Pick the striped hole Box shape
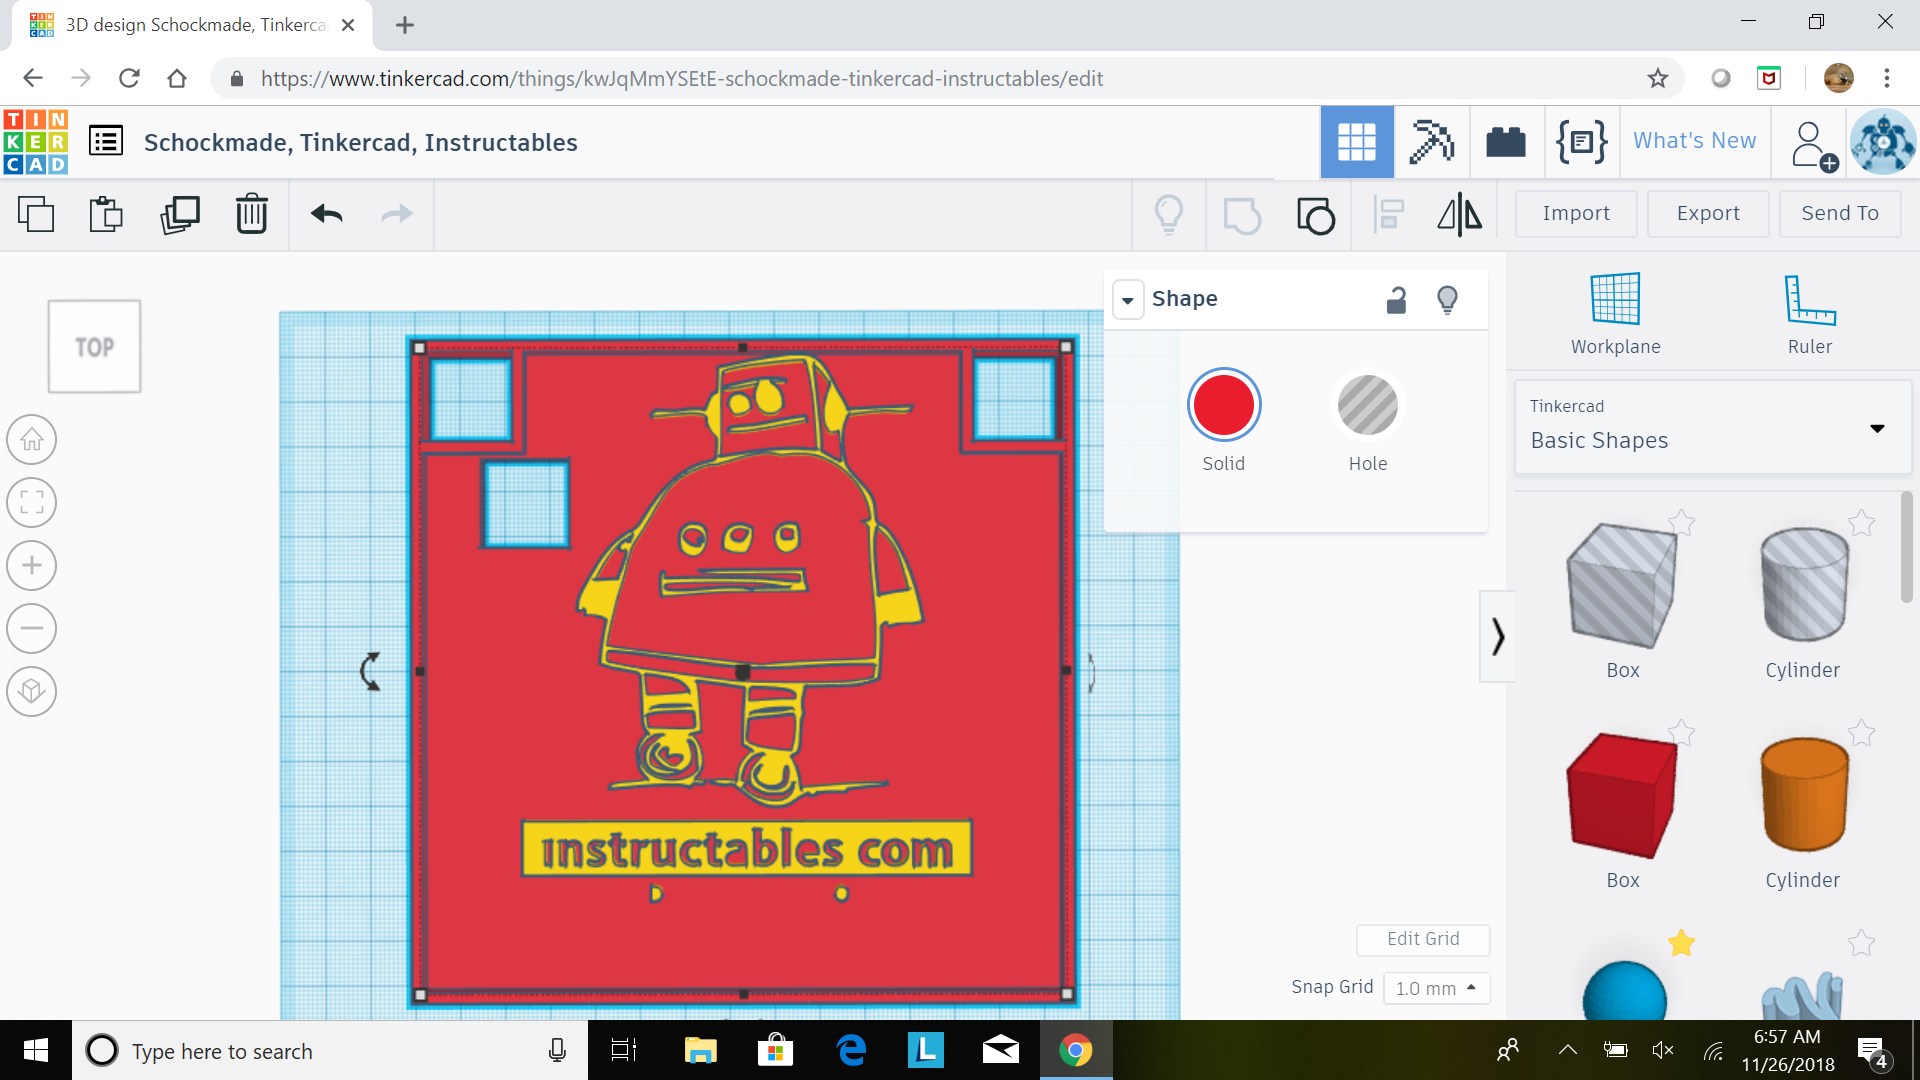The height and width of the screenshot is (1080, 1920). [x=1622, y=585]
